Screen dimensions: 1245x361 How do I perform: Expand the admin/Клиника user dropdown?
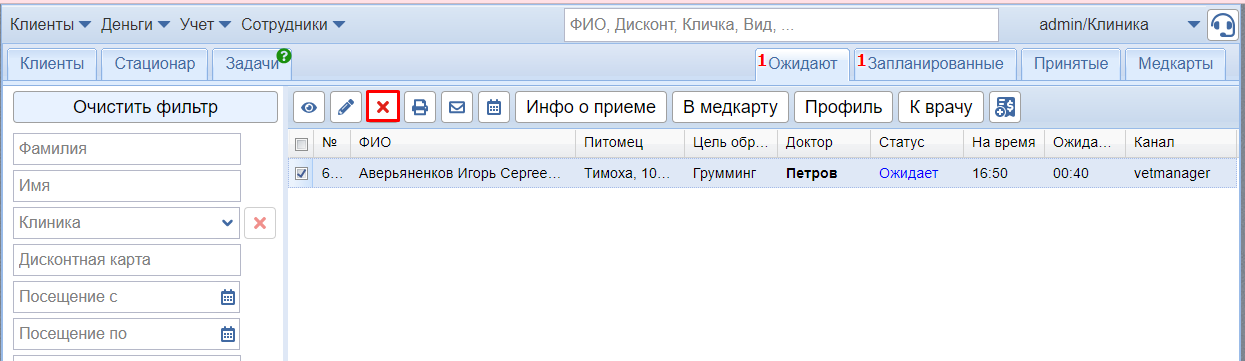coord(1193,24)
